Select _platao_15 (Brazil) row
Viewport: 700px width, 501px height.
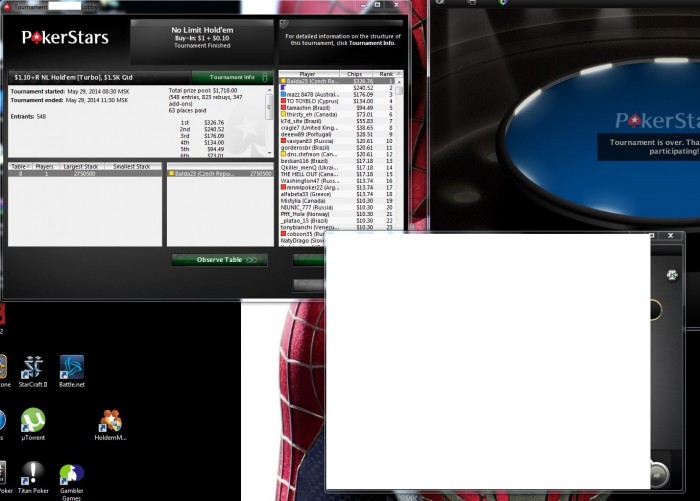(x=337, y=221)
